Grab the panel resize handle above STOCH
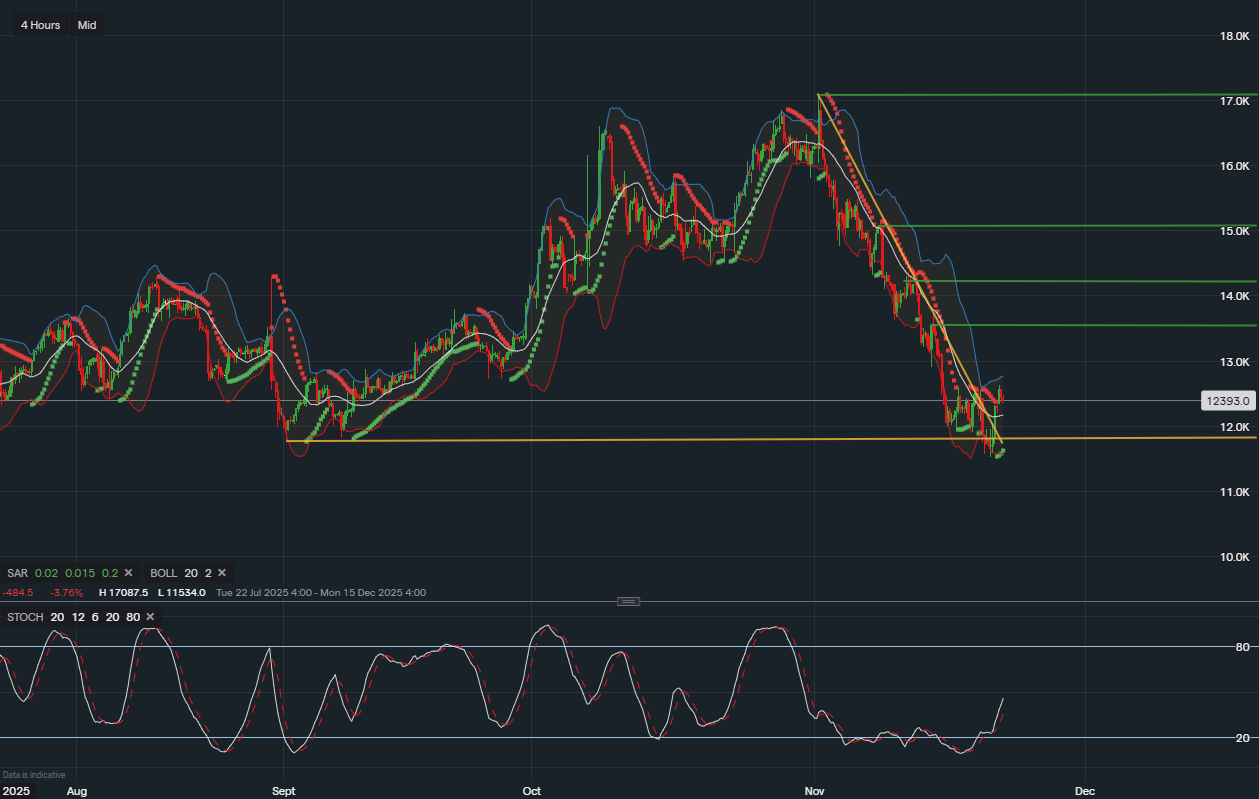This screenshot has height=799, width=1259. coord(628,601)
